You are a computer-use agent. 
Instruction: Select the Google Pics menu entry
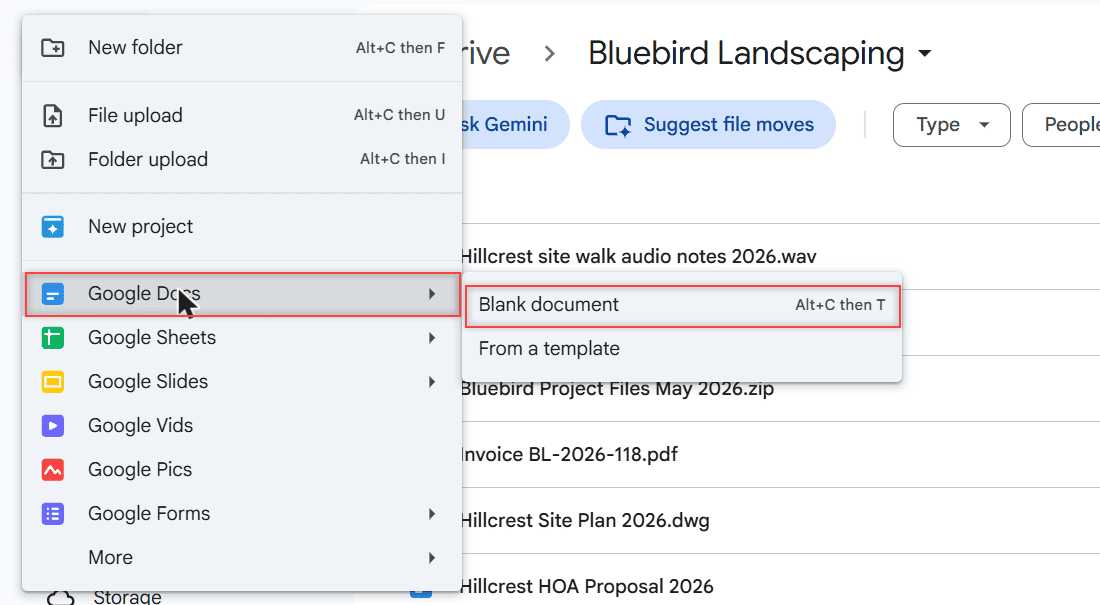click(x=243, y=470)
